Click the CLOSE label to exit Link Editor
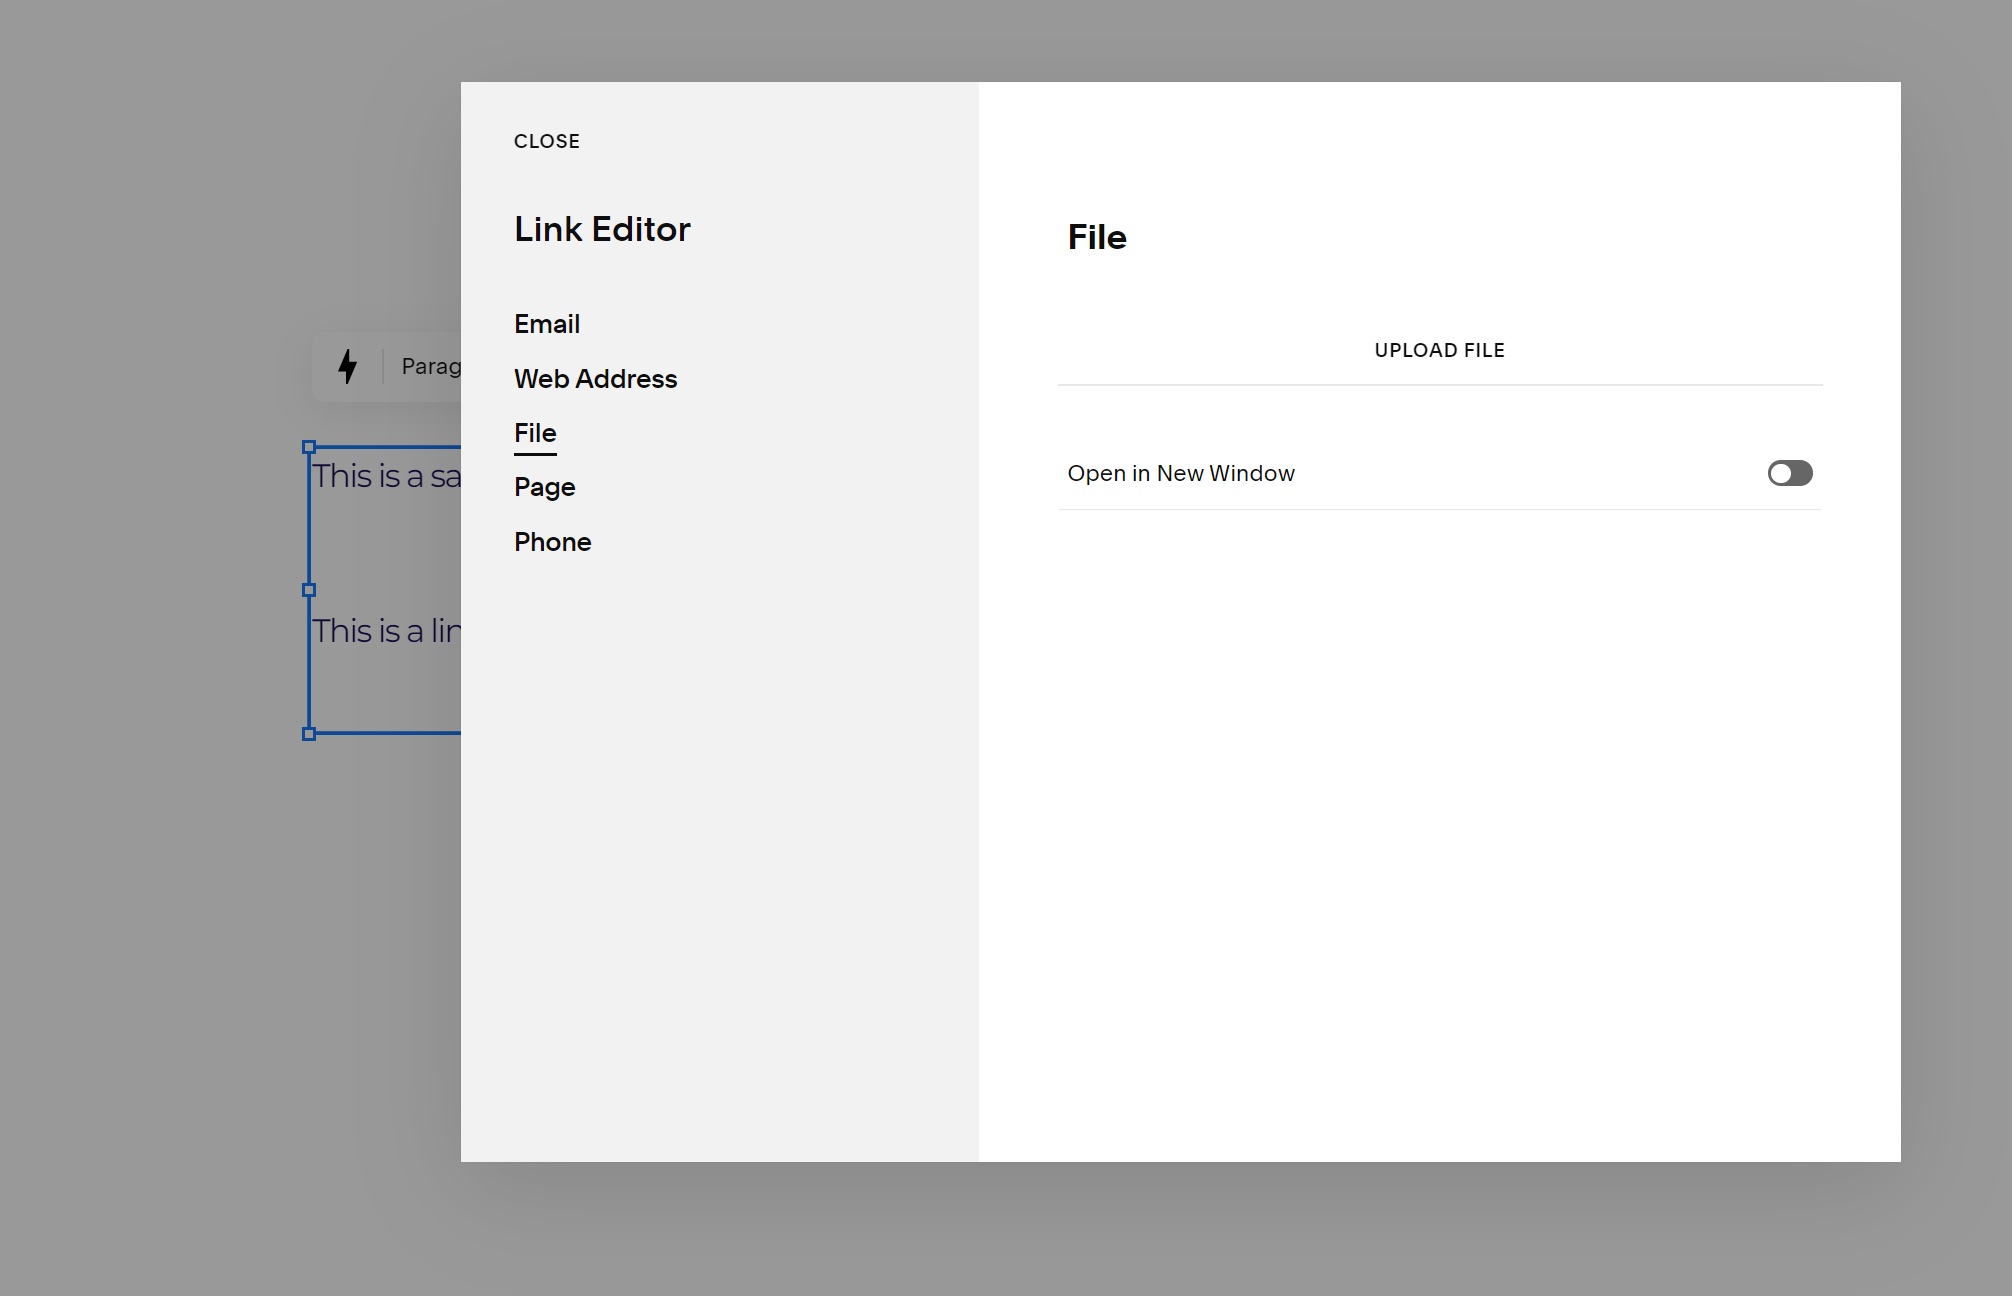This screenshot has width=2012, height=1296. [x=547, y=141]
